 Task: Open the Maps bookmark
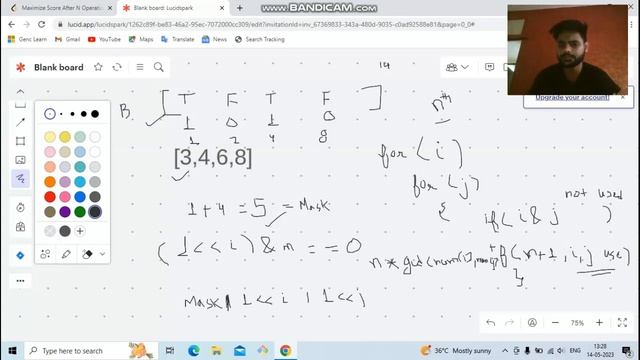[x=141, y=39]
